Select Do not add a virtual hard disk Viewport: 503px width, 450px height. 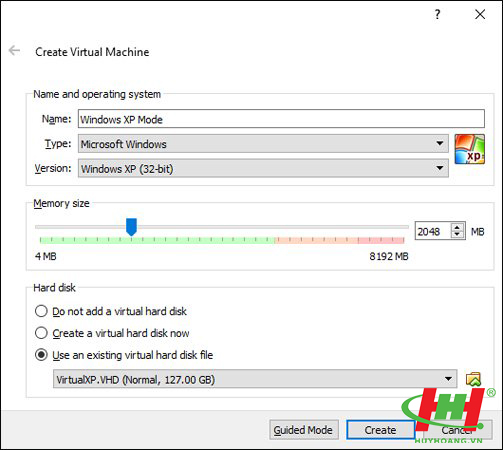coord(41,311)
